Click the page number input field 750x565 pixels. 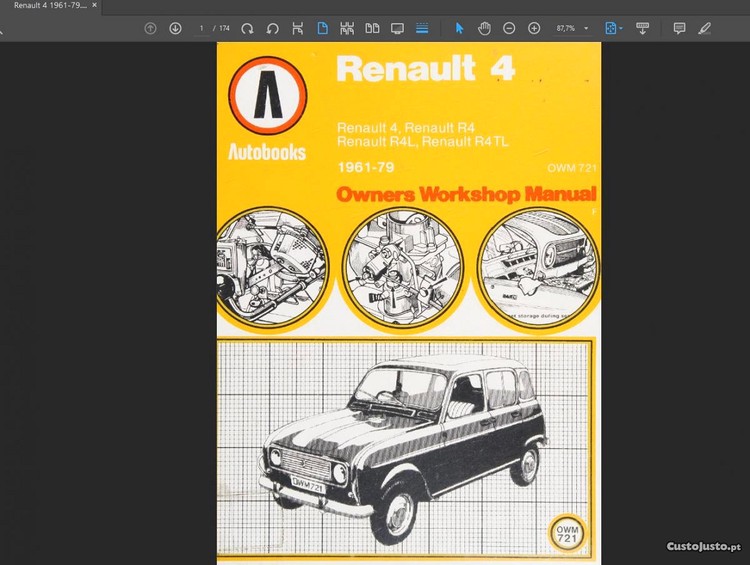pyautogui.click(x=201, y=28)
